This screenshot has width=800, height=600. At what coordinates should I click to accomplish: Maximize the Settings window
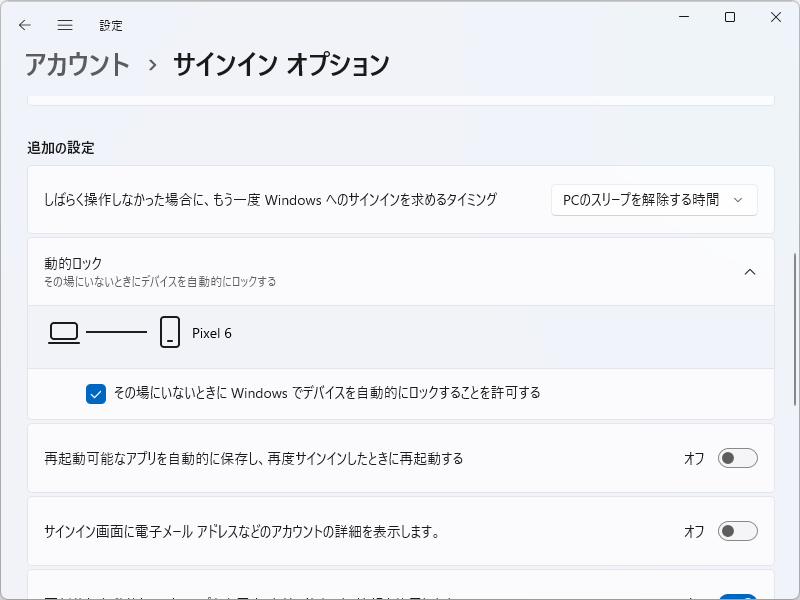click(x=729, y=17)
